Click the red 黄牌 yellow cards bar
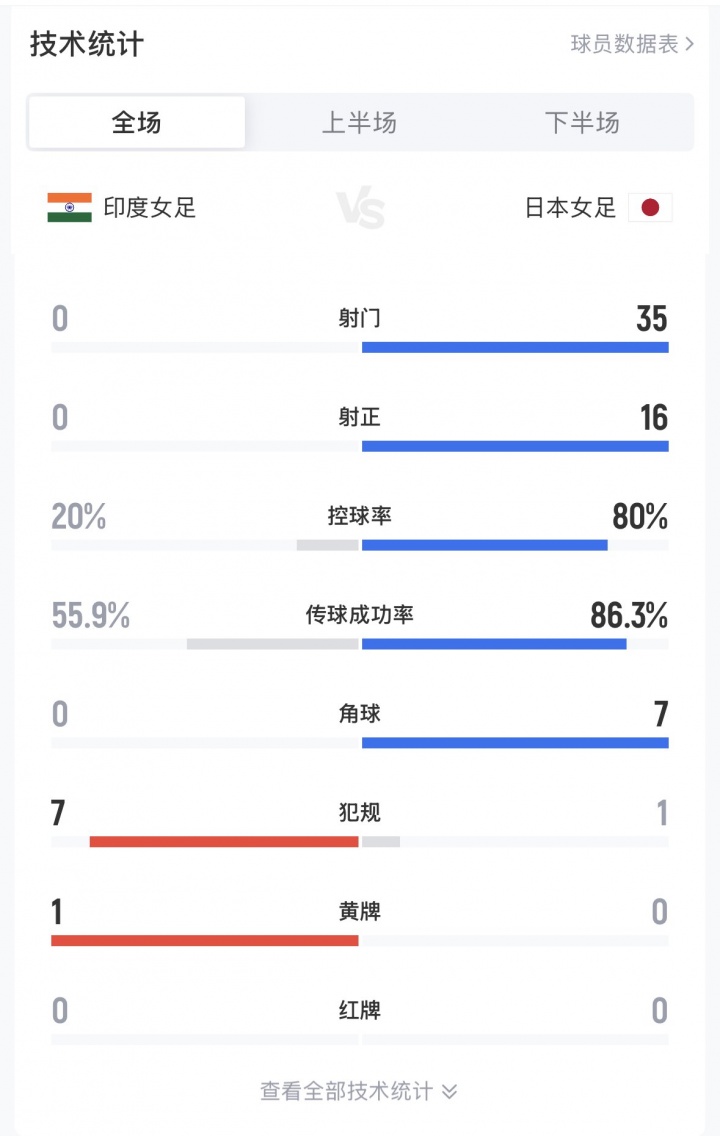Image resolution: width=720 pixels, height=1136 pixels. point(204,940)
